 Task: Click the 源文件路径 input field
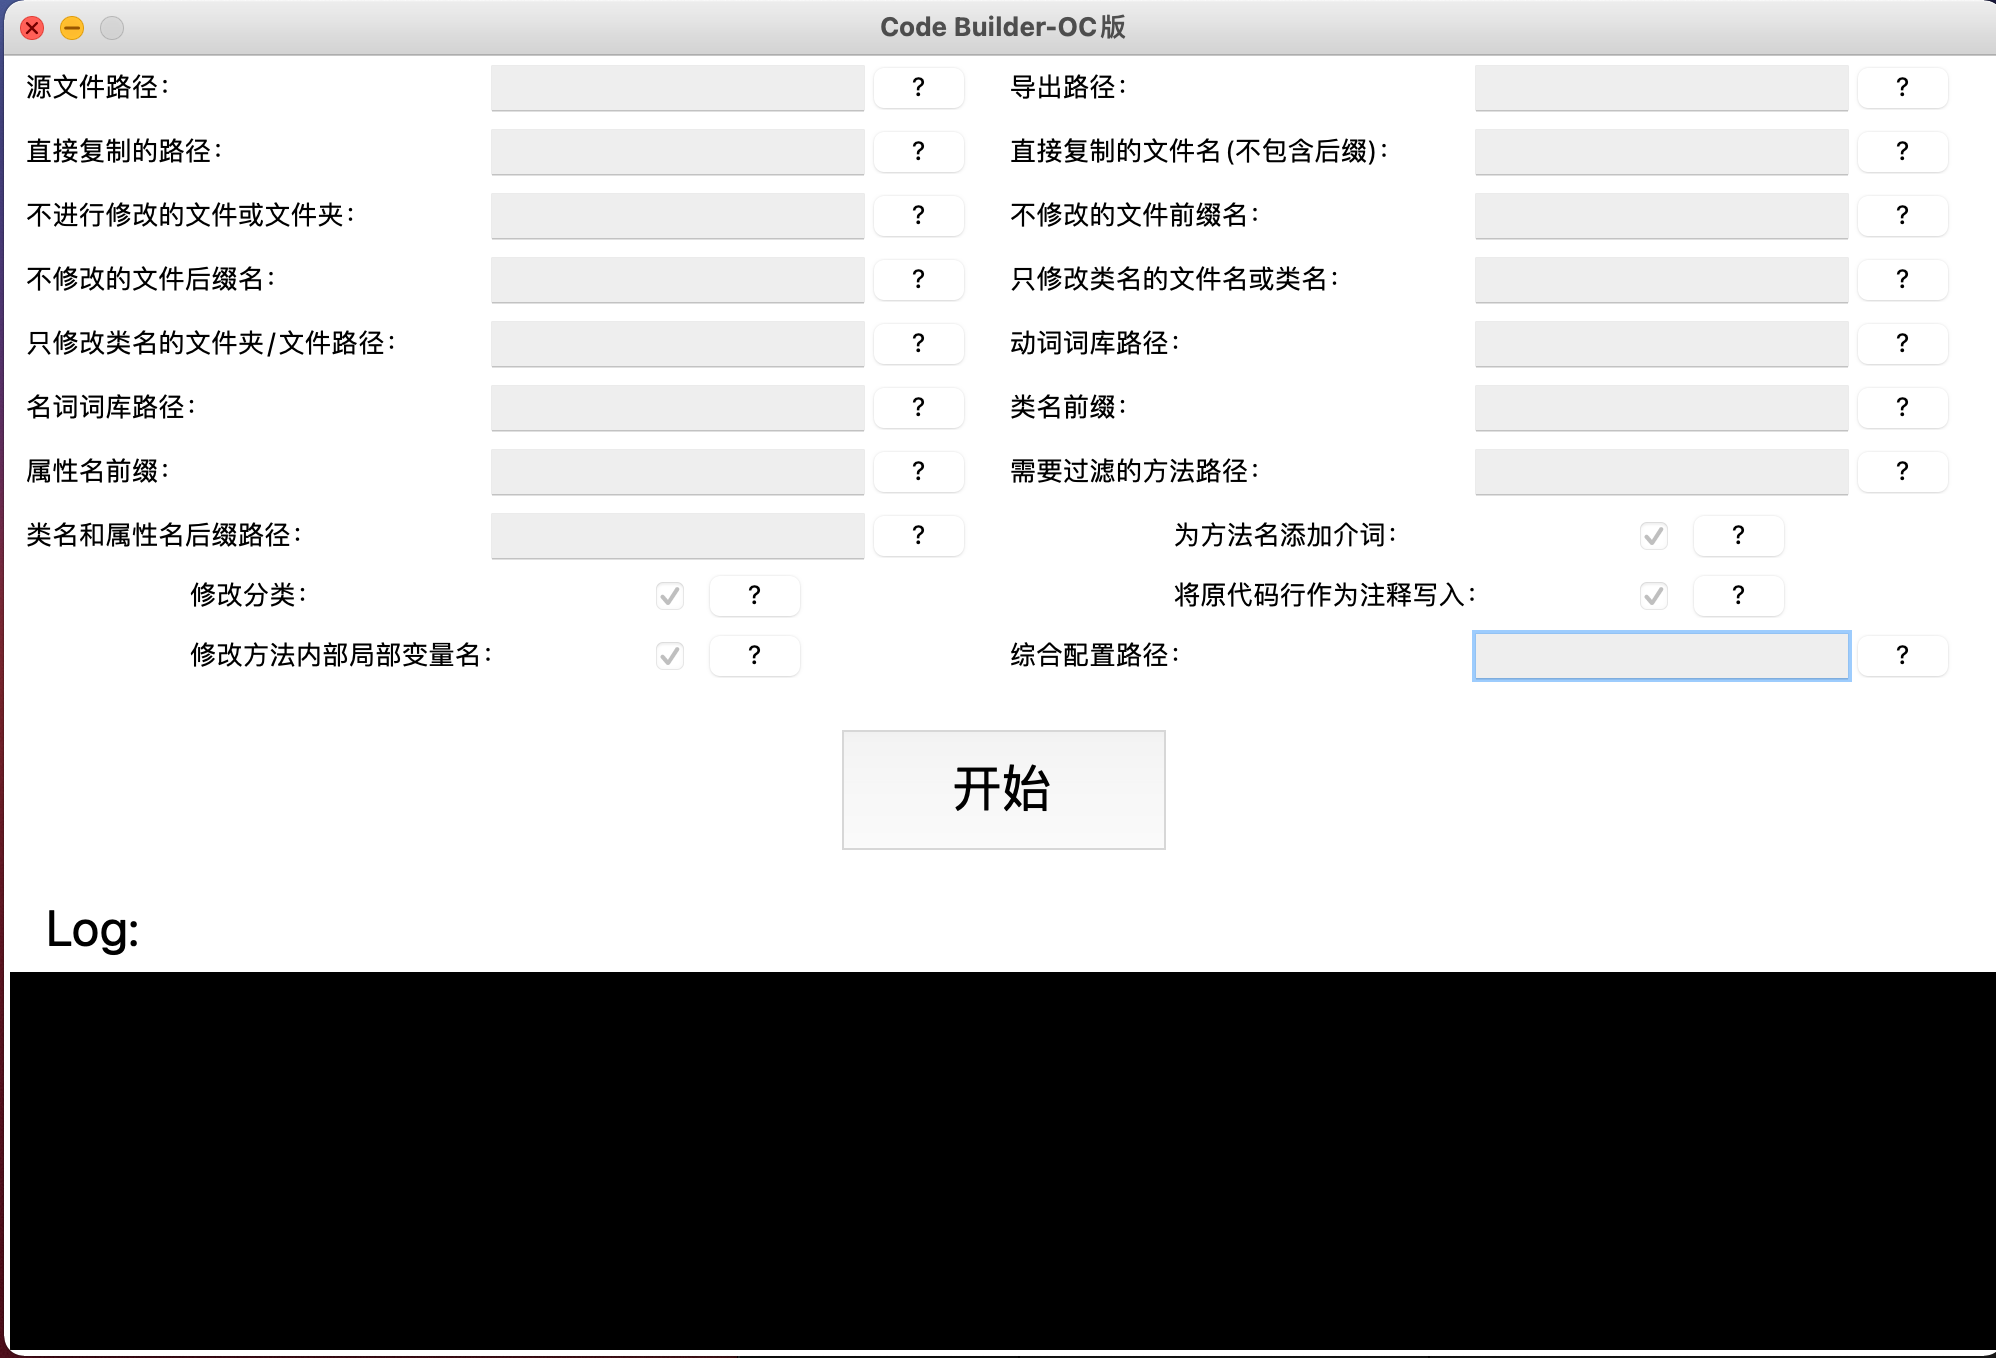click(x=677, y=88)
